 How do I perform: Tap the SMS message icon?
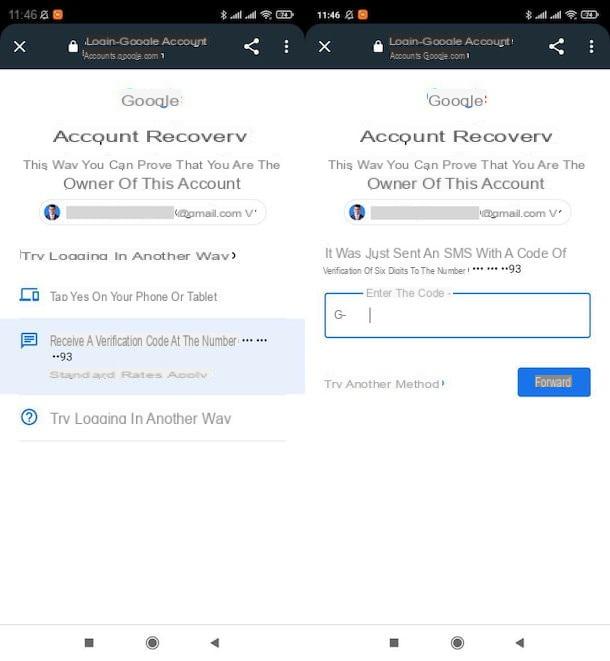29,341
